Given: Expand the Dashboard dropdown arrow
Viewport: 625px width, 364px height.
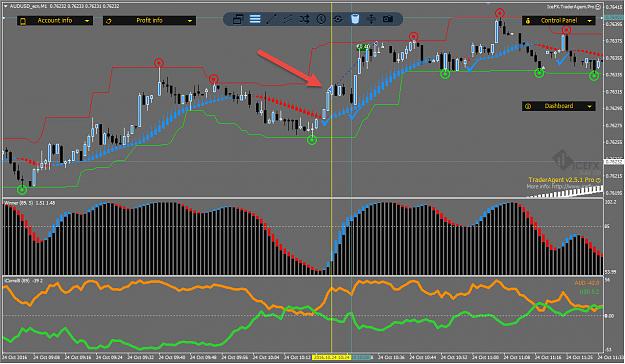Looking at the screenshot, I should [590, 106].
